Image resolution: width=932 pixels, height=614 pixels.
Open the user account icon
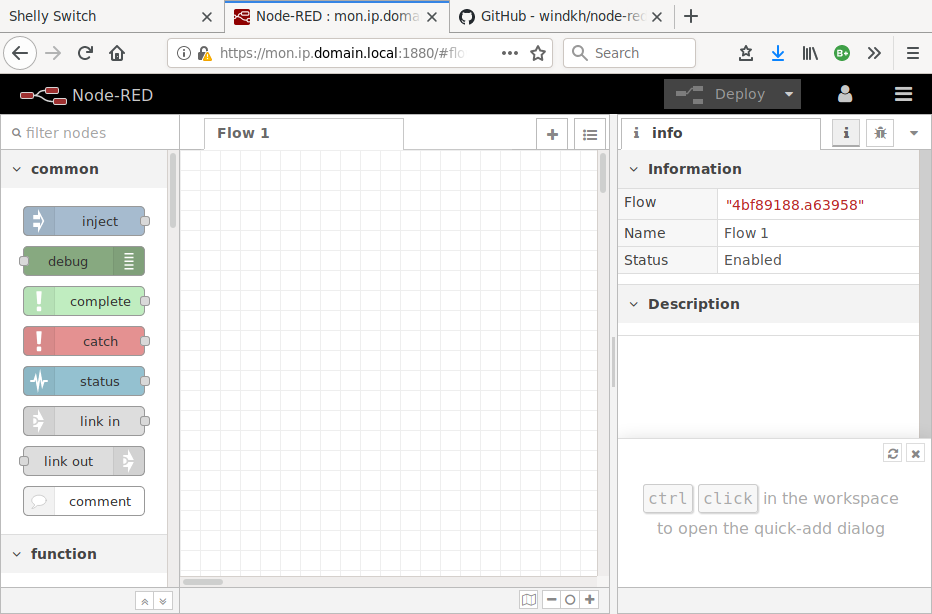(x=845, y=94)
